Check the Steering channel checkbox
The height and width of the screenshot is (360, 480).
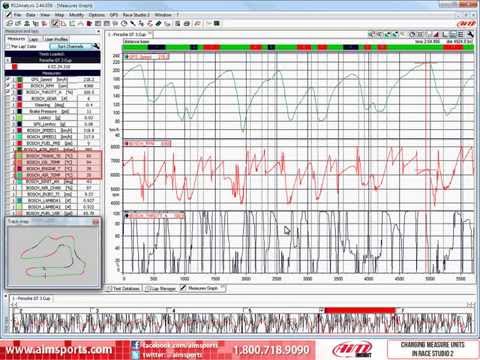(x=8, y=105)
